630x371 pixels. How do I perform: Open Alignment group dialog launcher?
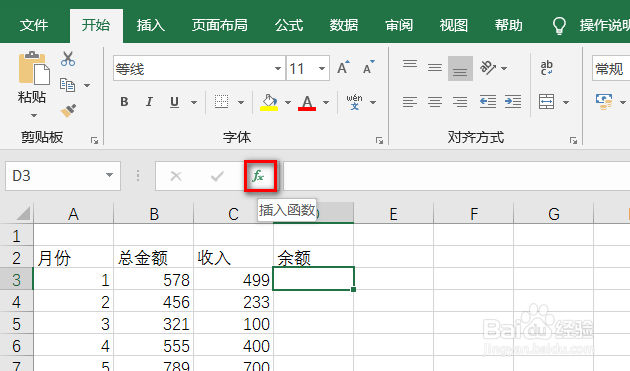[x=573, y=140]
